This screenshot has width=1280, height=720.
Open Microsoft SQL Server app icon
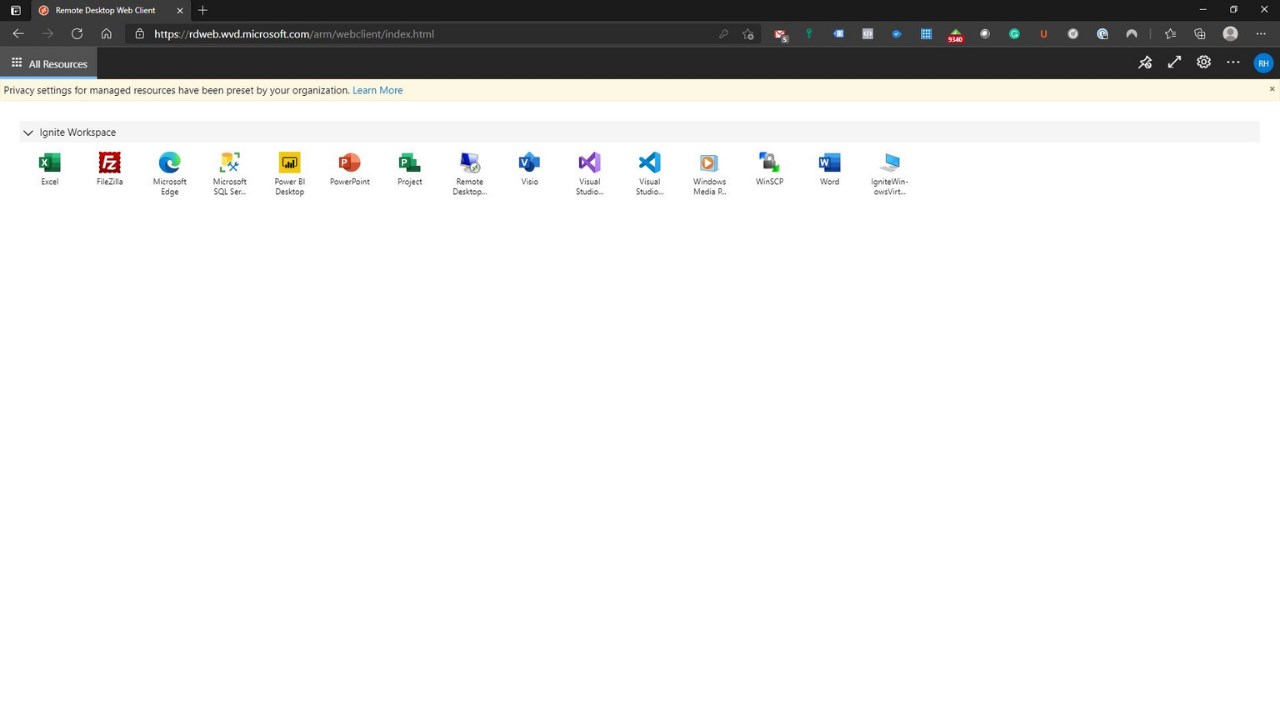pyautogui.click(x=229, y=173)
